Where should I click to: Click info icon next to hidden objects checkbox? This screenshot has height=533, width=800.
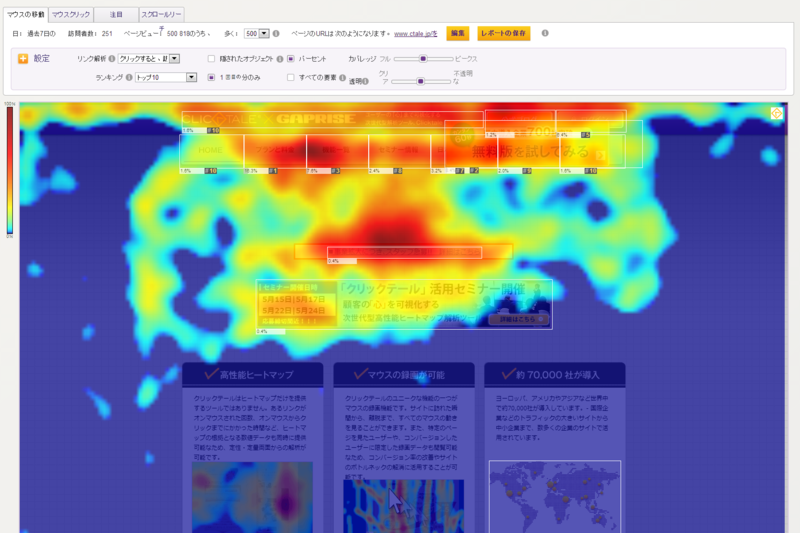[x=280, y=59]
